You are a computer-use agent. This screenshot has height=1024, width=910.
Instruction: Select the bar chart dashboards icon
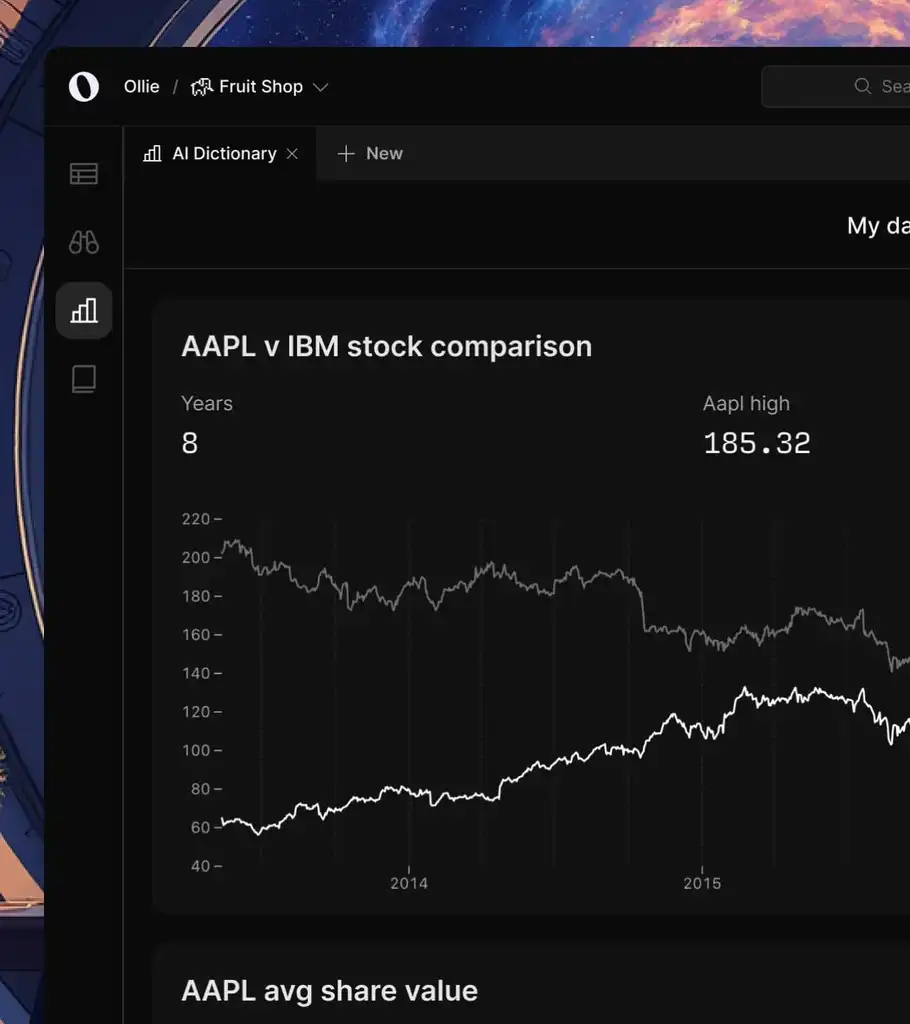coord(84,310)
